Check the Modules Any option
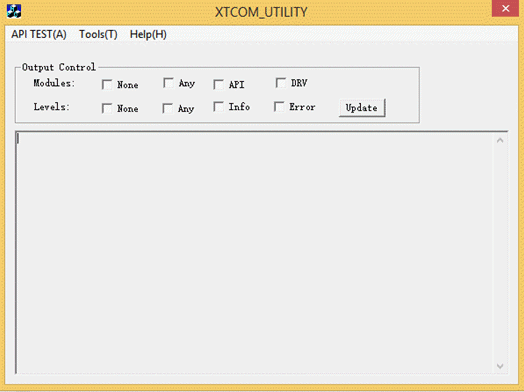This screenshot has height=392, width=524. coord(168,83)
